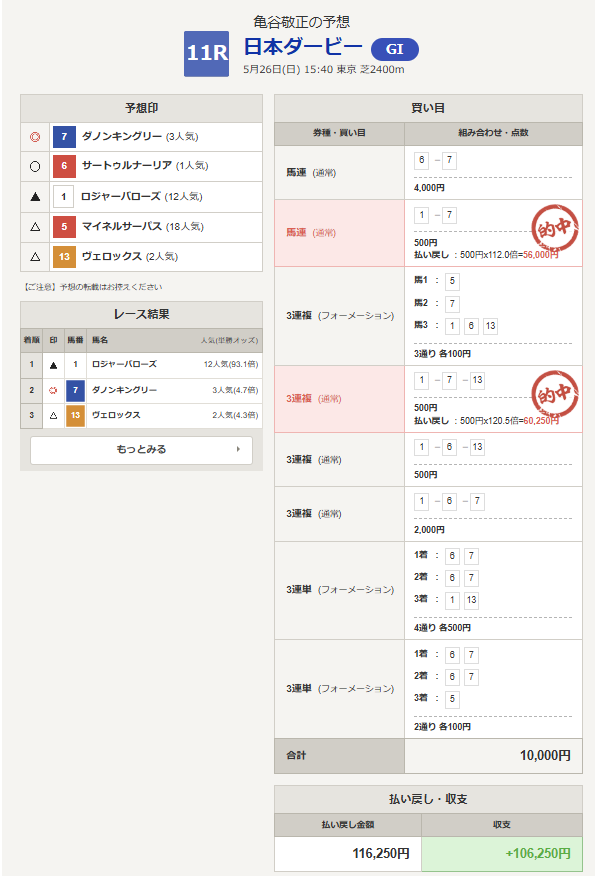Click the 合計 10,000円 total row
The image size is (595, 876).
[x=428, y=756]
